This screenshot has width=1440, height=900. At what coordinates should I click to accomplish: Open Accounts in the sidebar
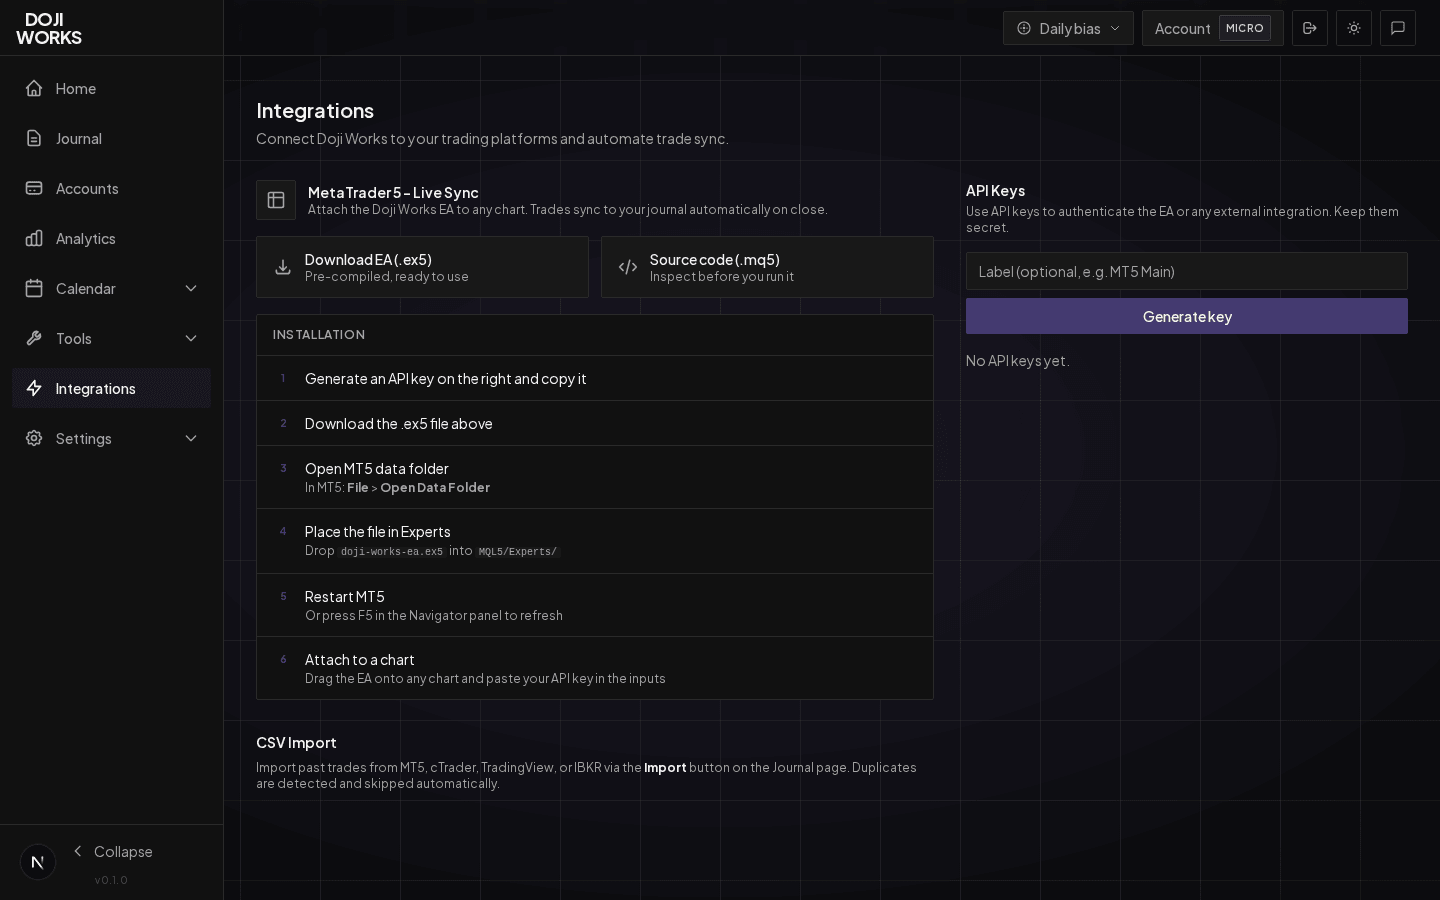(87, 188)
